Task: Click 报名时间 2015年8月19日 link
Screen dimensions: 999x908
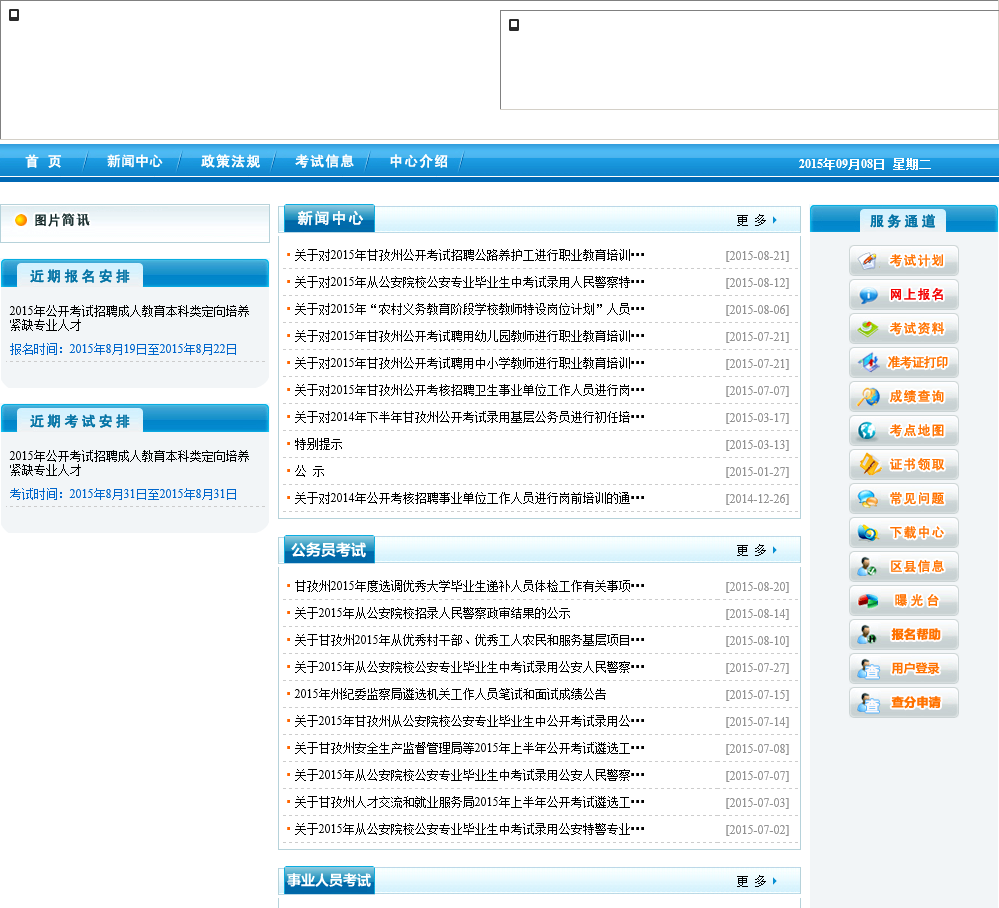Action: [124, 349]
